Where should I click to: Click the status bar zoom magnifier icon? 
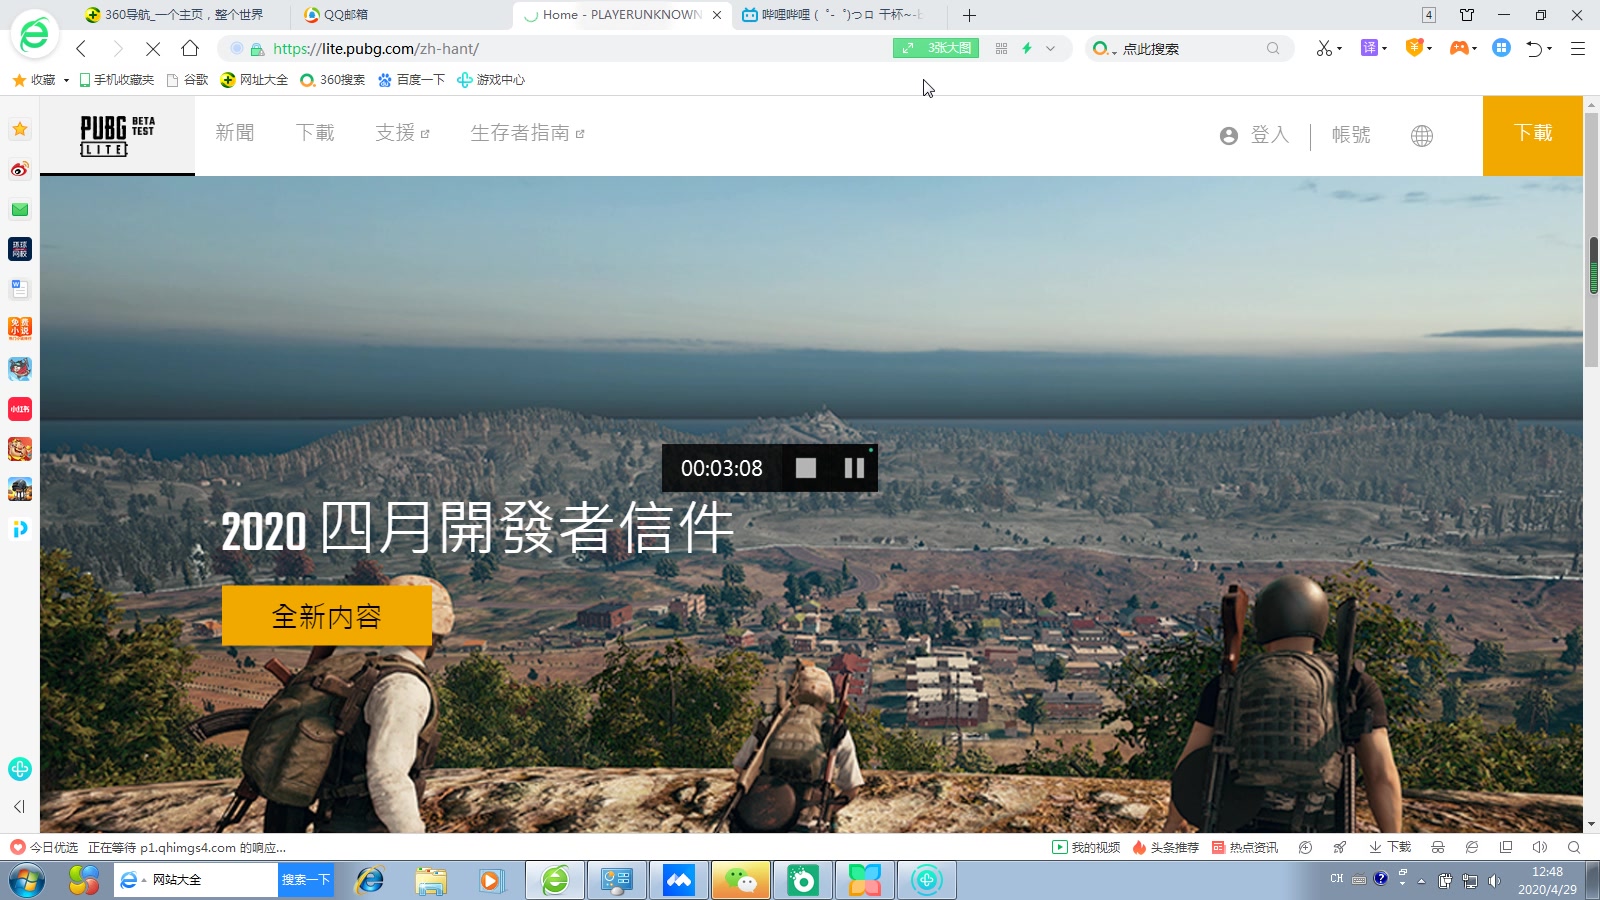click(x=1574, y=847)
